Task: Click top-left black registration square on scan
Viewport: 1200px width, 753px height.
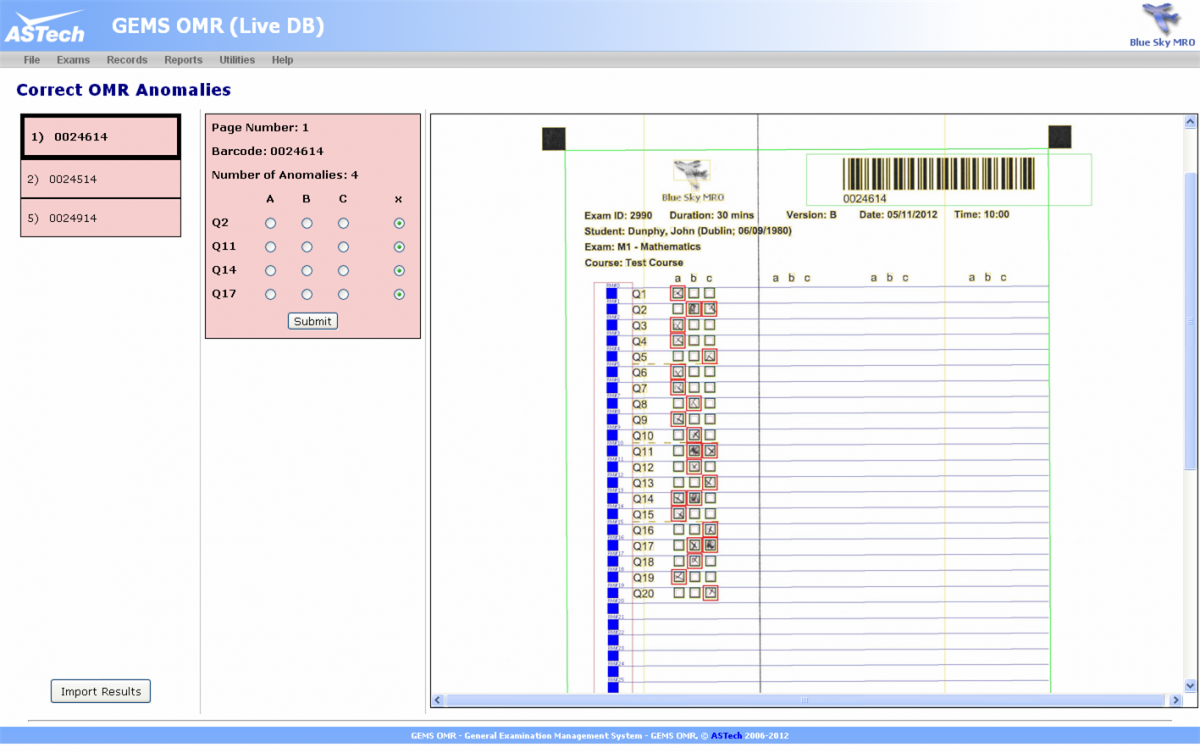Action: (554, 138)
